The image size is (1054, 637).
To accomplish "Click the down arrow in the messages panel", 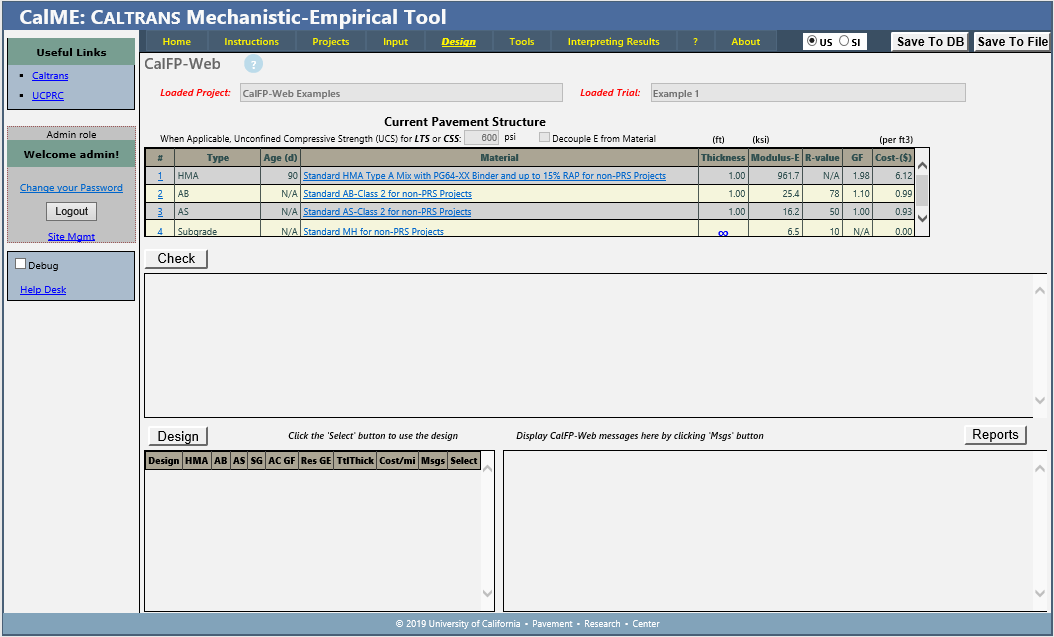I will coord(1040,593).
